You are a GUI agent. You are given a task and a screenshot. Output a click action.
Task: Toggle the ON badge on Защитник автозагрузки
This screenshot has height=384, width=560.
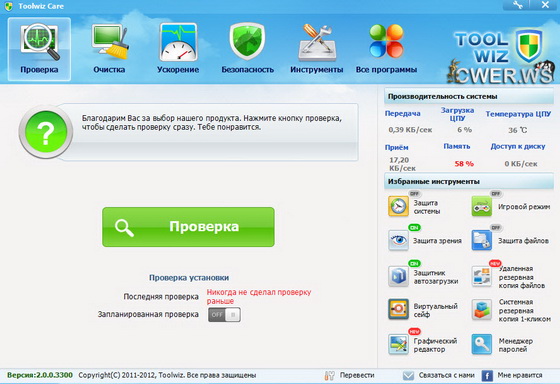pos(414,264)
